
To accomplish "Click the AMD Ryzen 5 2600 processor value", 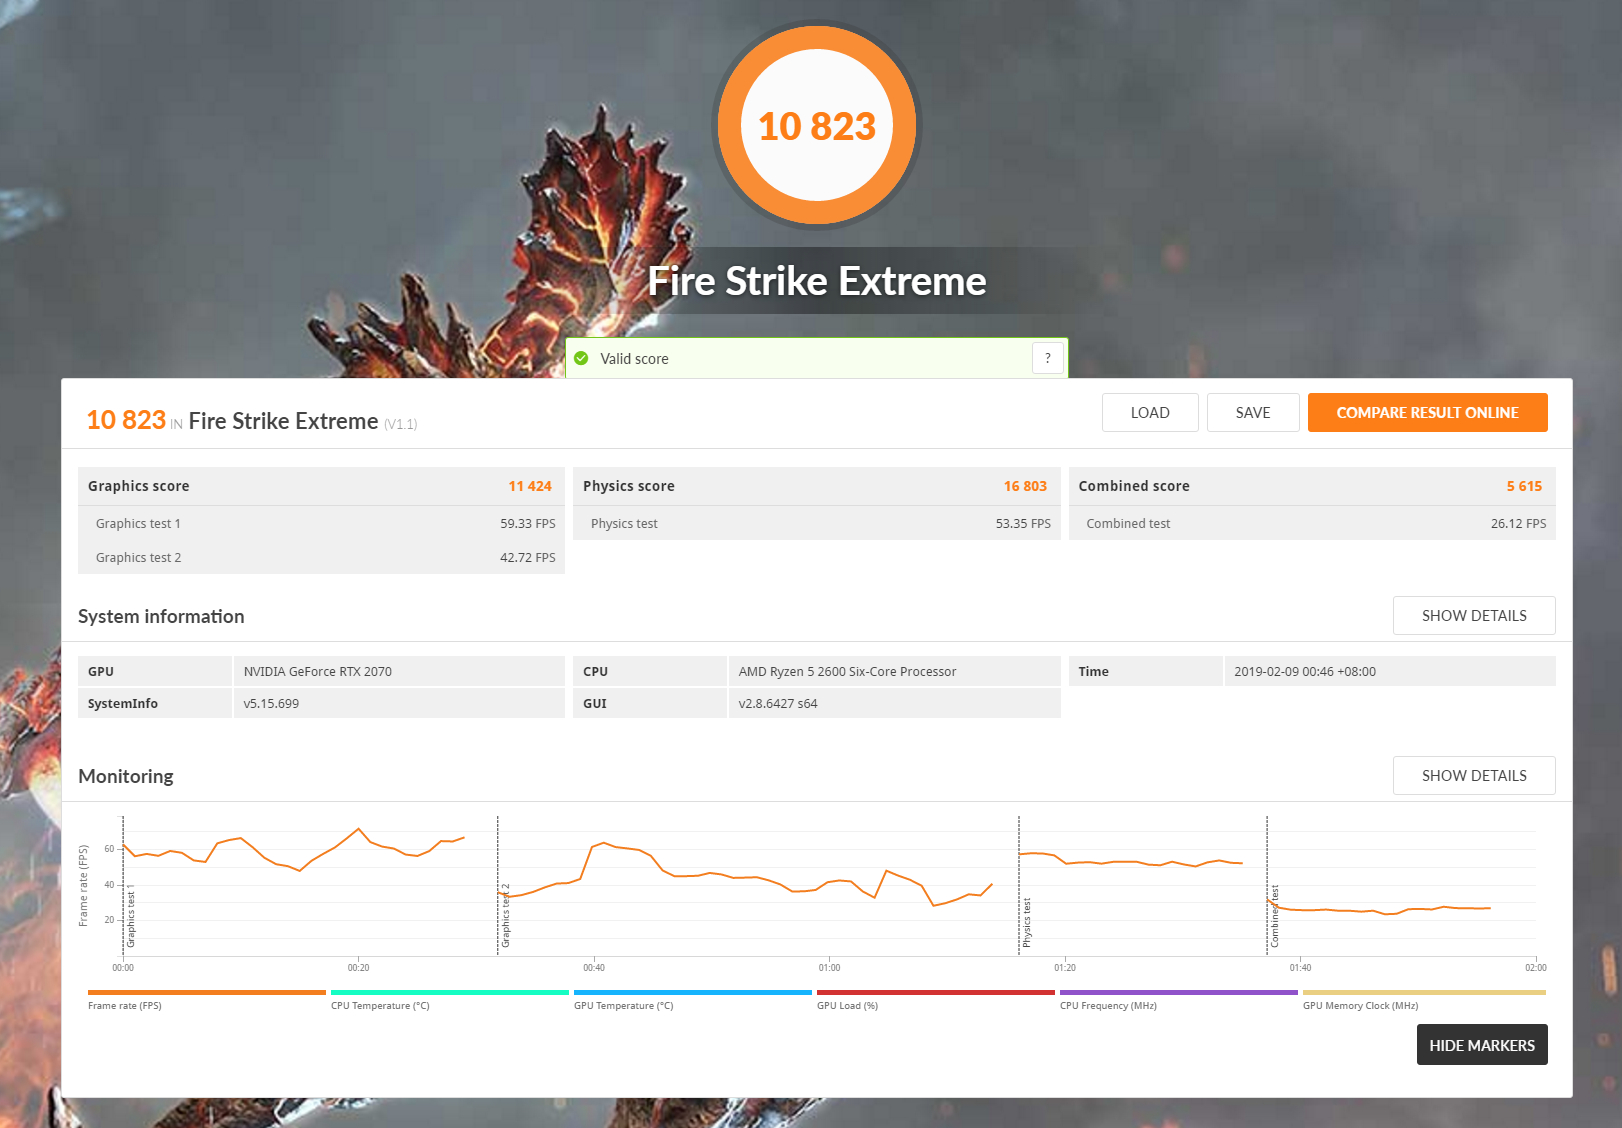I will [848, 671].
